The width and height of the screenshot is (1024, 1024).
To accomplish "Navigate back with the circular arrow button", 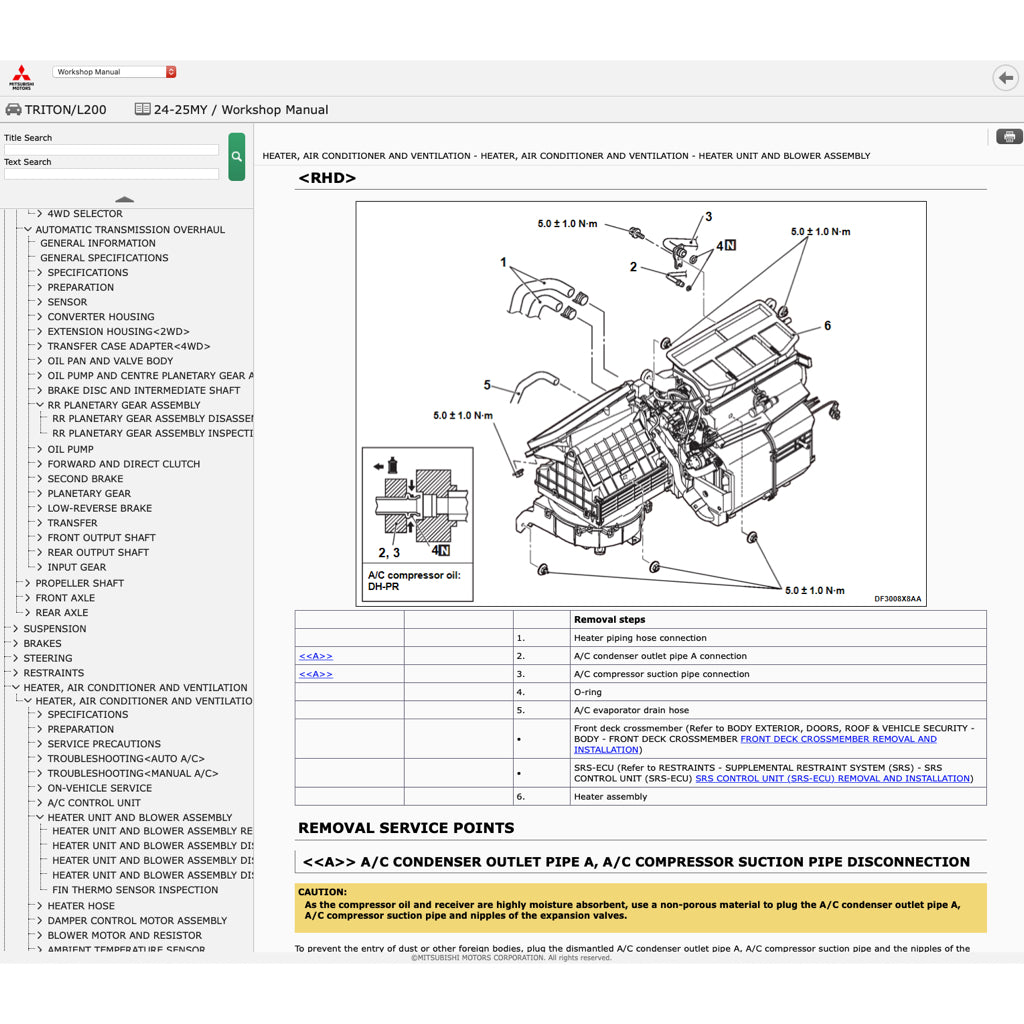I will coord(1005,77).
